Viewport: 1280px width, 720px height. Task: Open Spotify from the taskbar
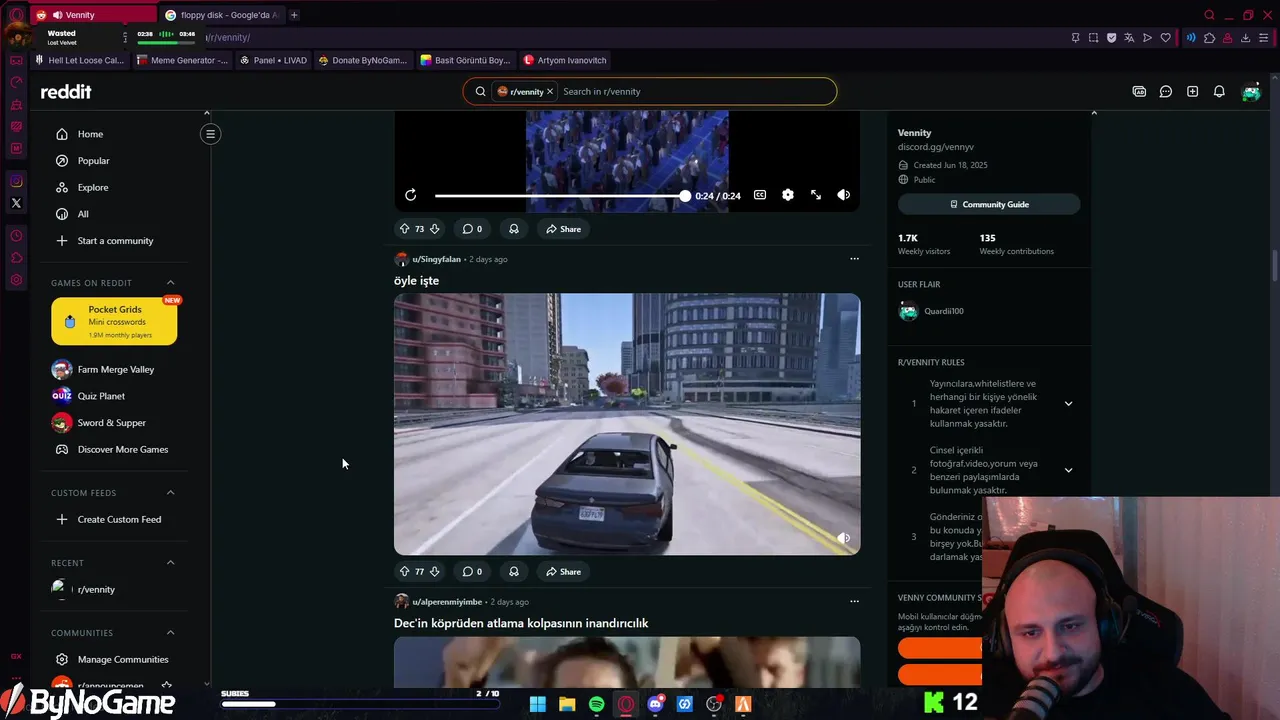(x=596, y=704)
